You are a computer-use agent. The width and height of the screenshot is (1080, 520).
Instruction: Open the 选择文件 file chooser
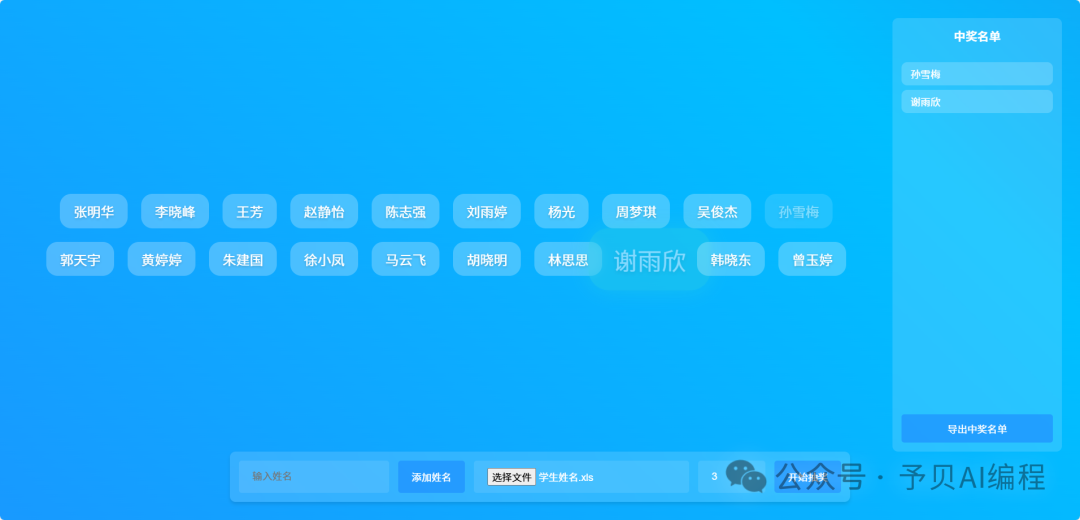[511, 477]
